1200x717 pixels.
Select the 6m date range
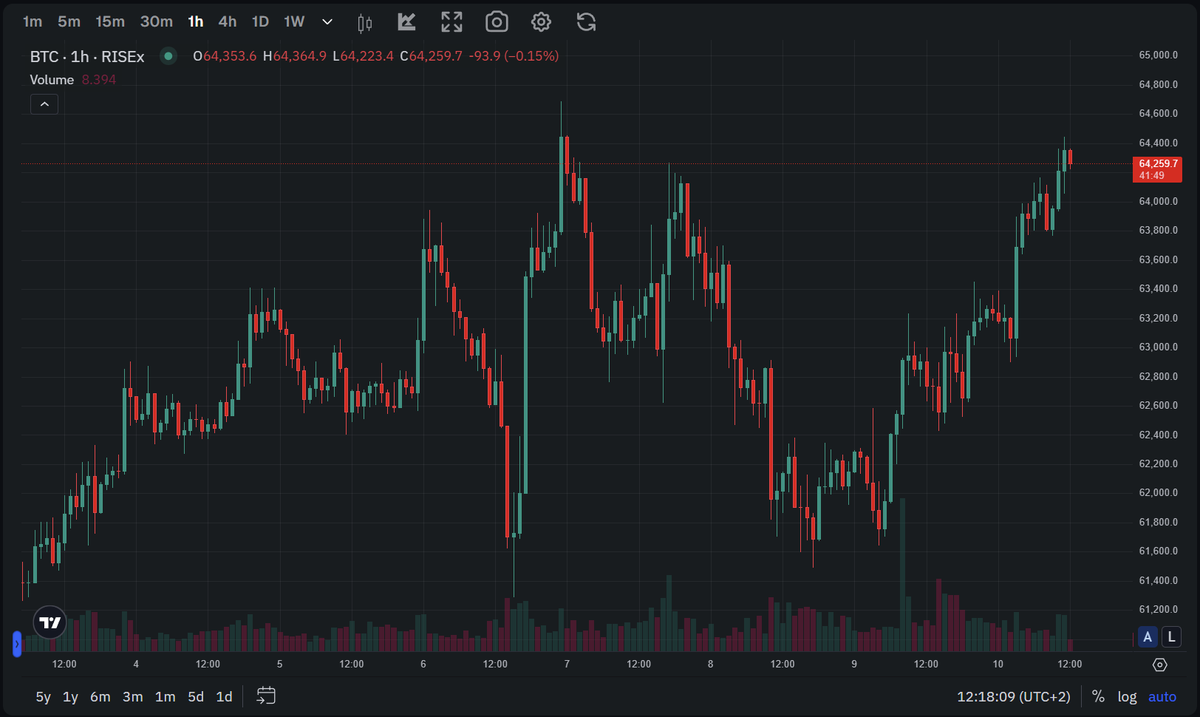(100, 696)
